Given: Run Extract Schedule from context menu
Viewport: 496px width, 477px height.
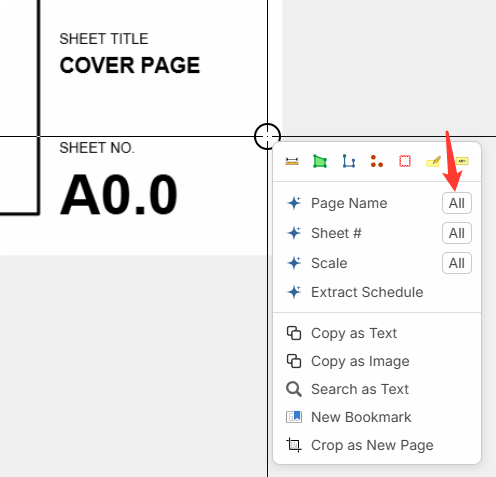Looking at the screenshot, I should pyautogui.click(x=367, y=292).
